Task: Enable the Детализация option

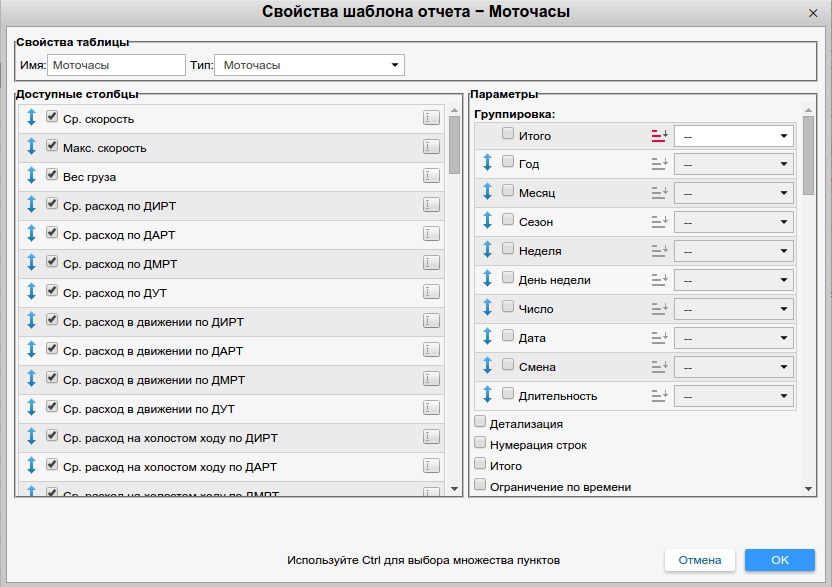Action: click(481, 423)
